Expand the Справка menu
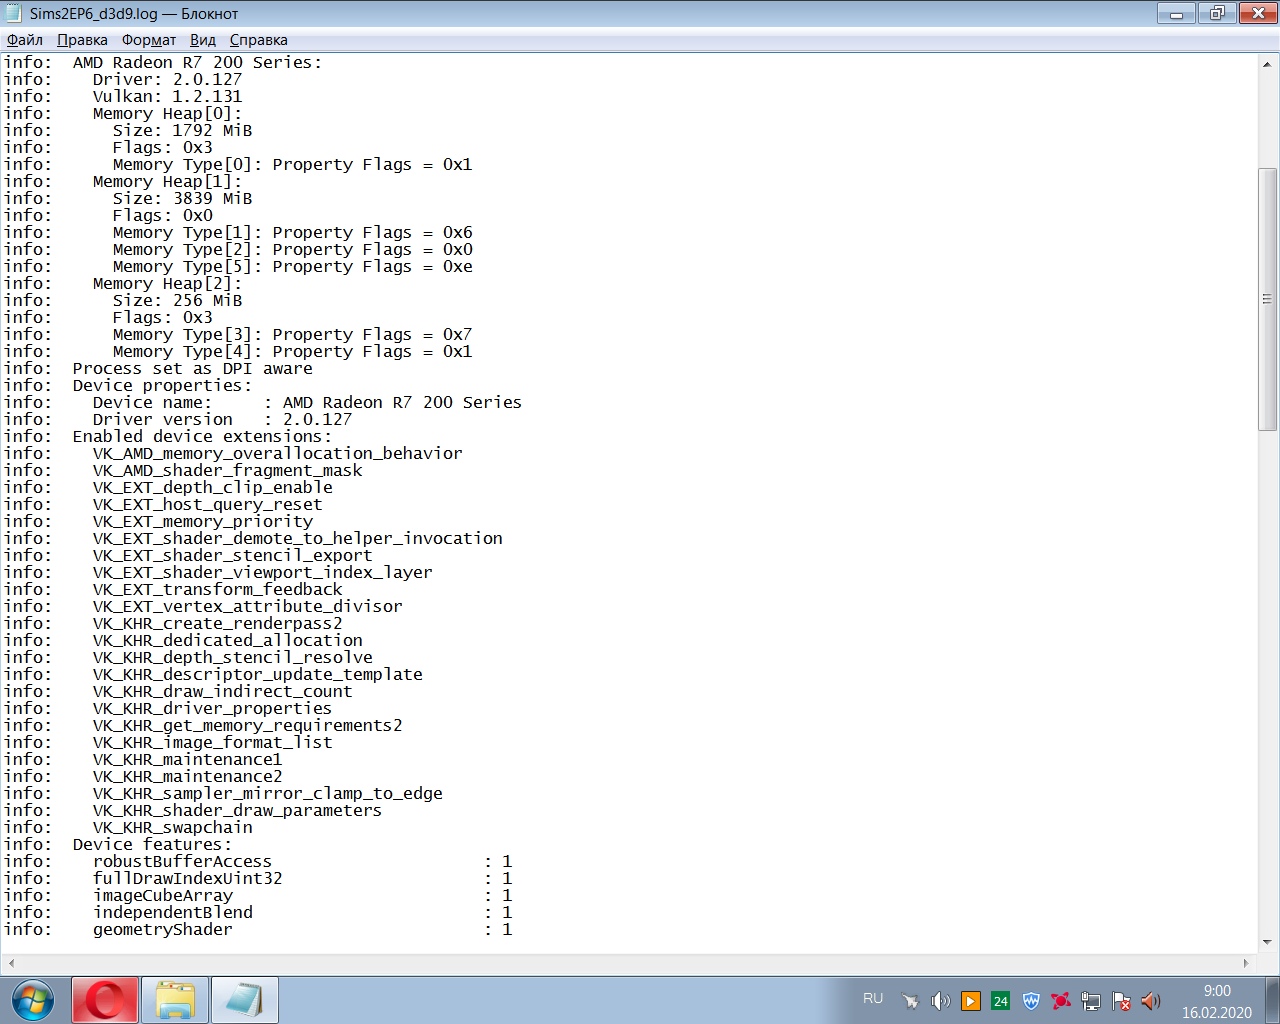Image resolution: width=1280 pixels, height=1024 pixels. pos(258,40)
